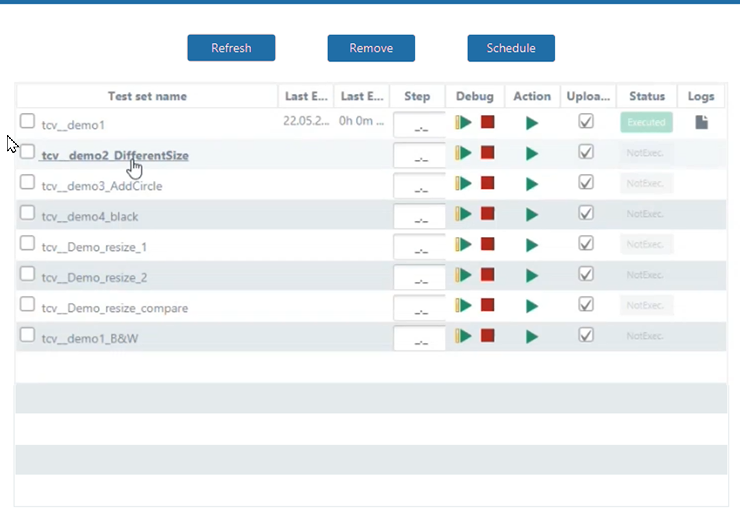Tick selection checkbox for tcv__demo4_black
Image resolution: width=740 pixels, height=524 pixels.
click(x=28, y=213)
